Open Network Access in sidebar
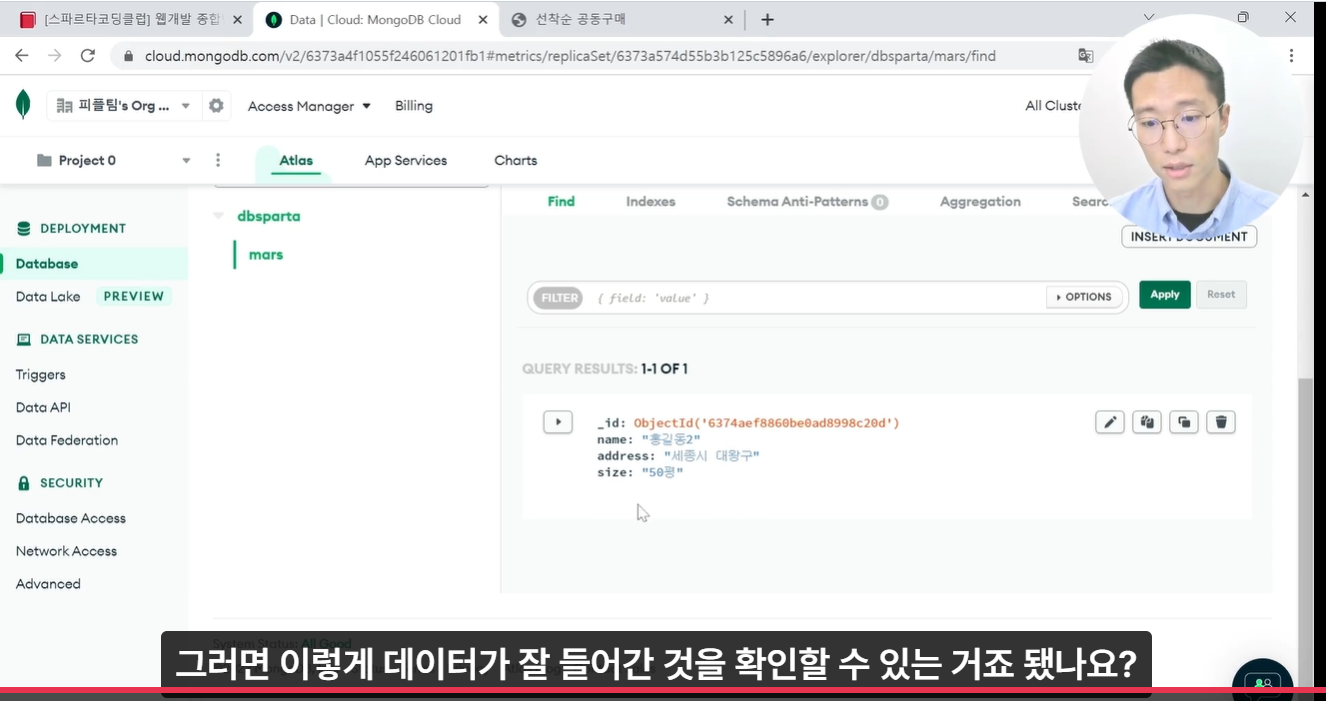 click(66, 551)
